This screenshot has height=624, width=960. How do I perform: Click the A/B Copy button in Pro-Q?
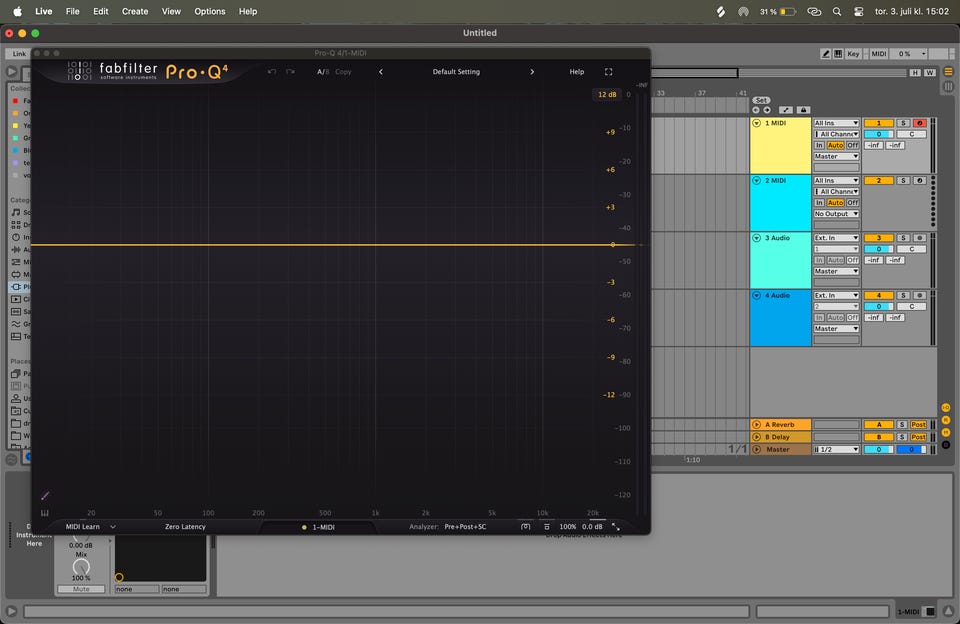pos(343,72)
